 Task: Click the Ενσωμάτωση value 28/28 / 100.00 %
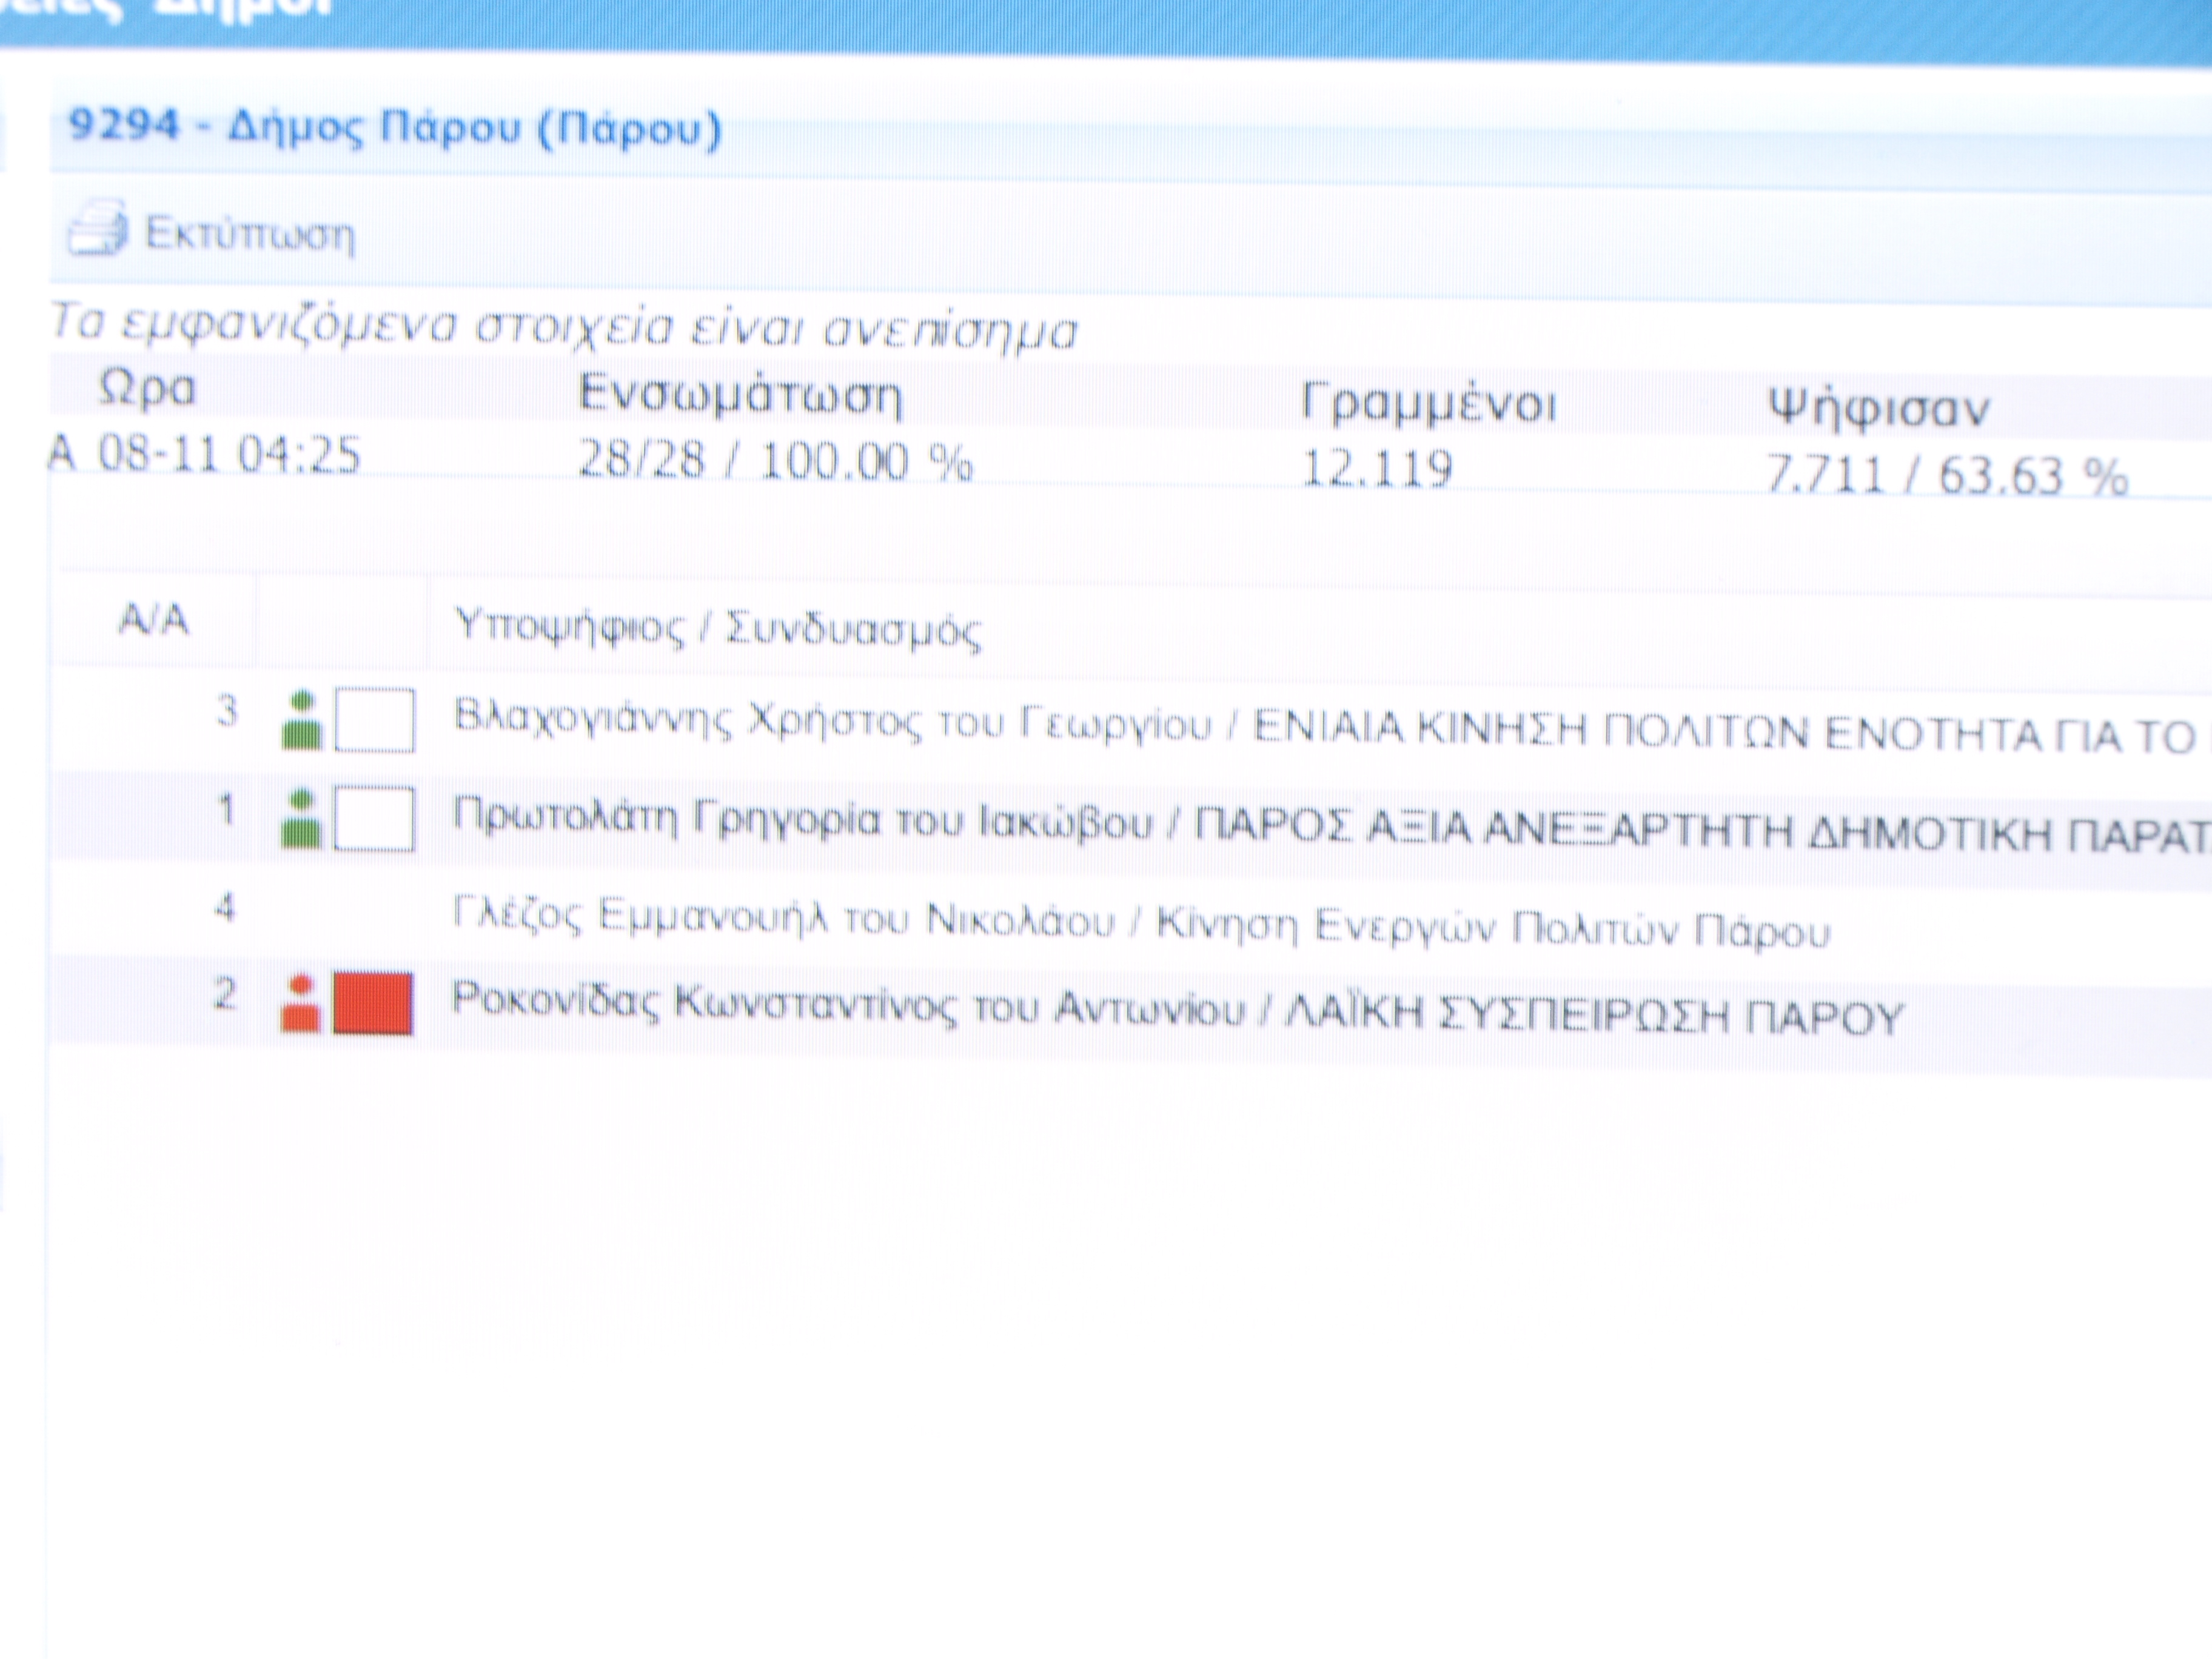(x=775, y=461)
